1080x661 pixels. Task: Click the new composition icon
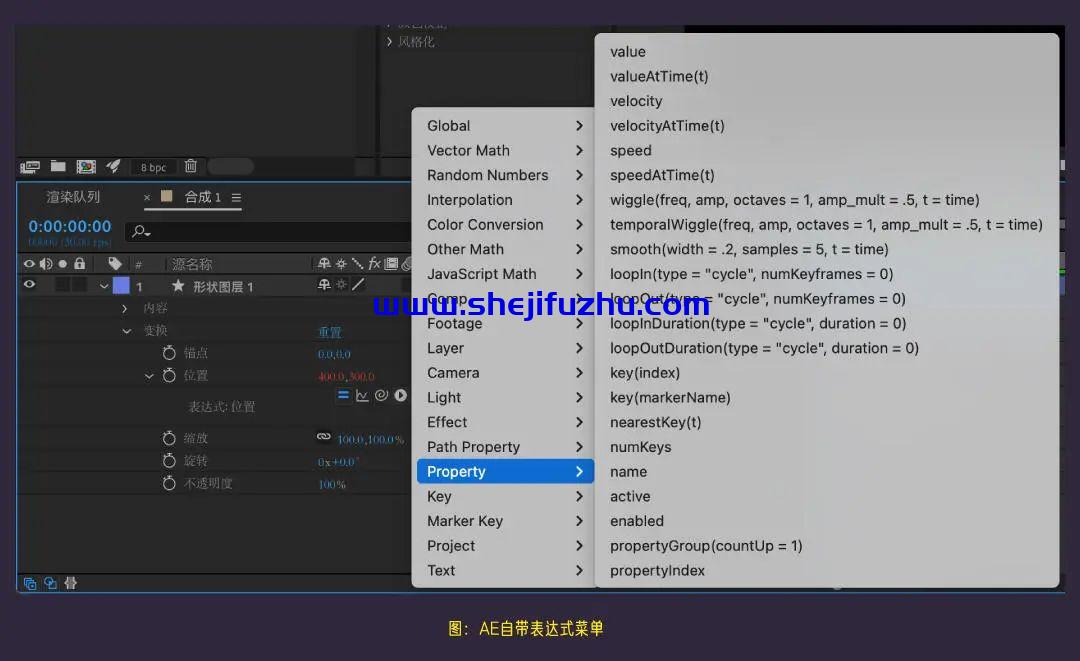[86, 166]
